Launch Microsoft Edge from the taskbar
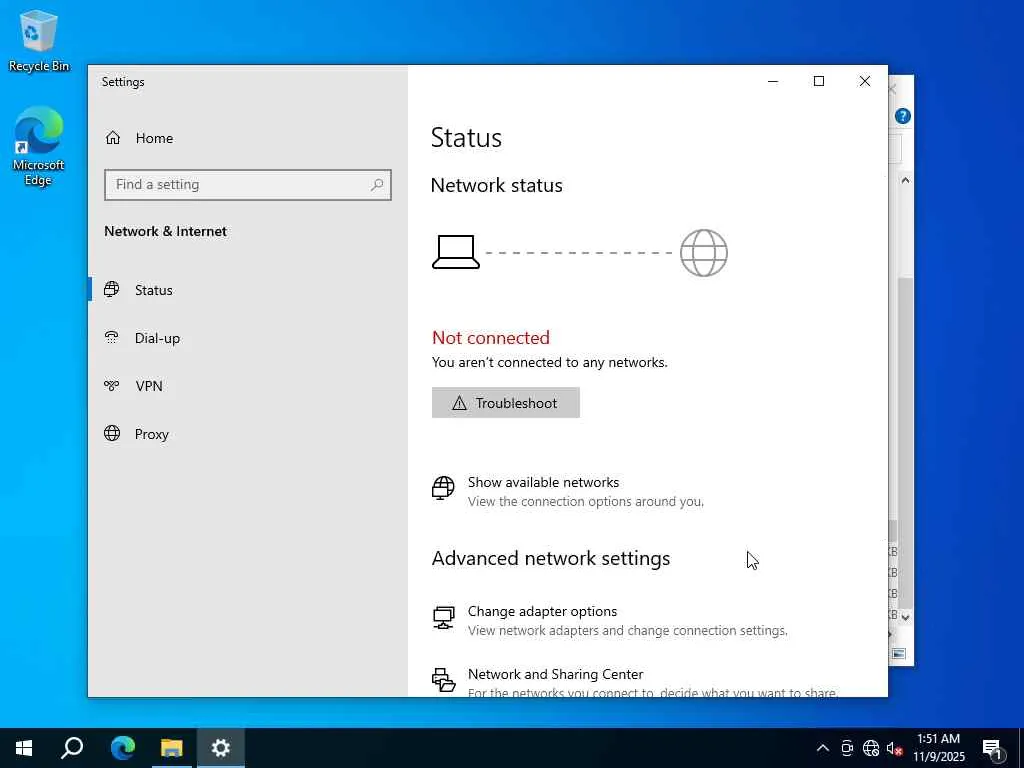 pyautogui.click(x=122, y=748)
